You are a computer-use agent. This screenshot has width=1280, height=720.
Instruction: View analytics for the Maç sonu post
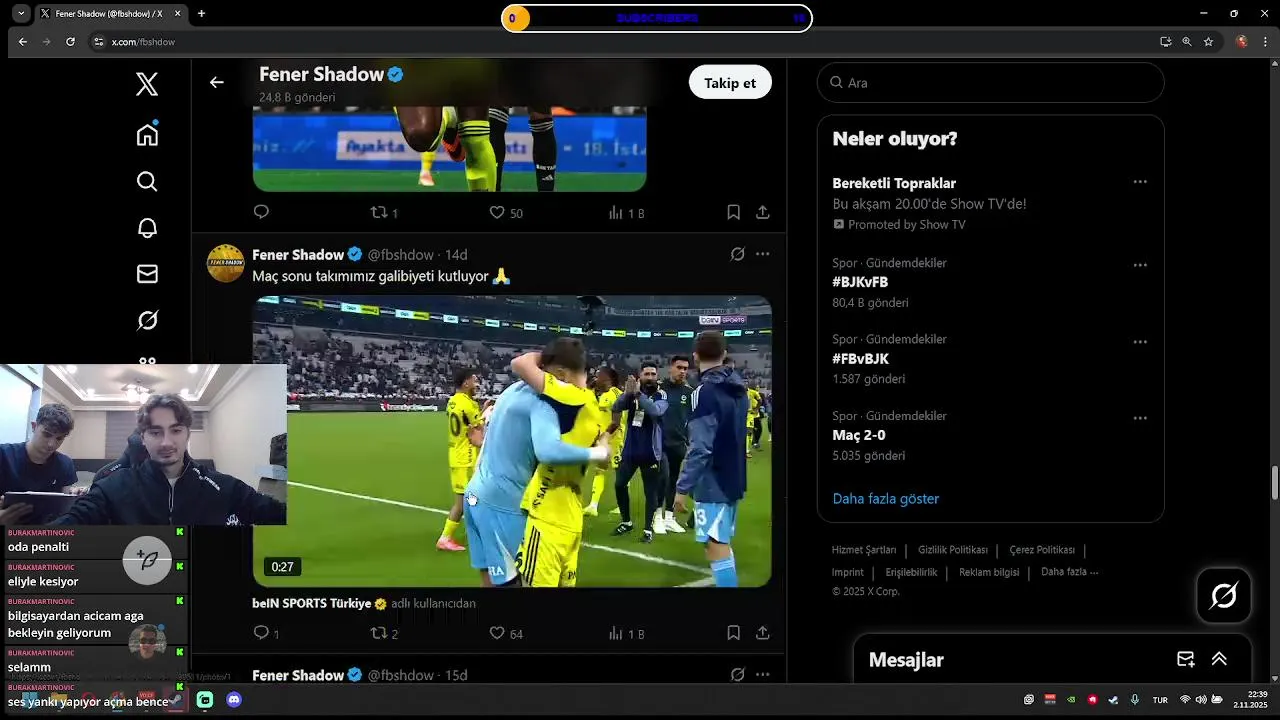point(626,633)
